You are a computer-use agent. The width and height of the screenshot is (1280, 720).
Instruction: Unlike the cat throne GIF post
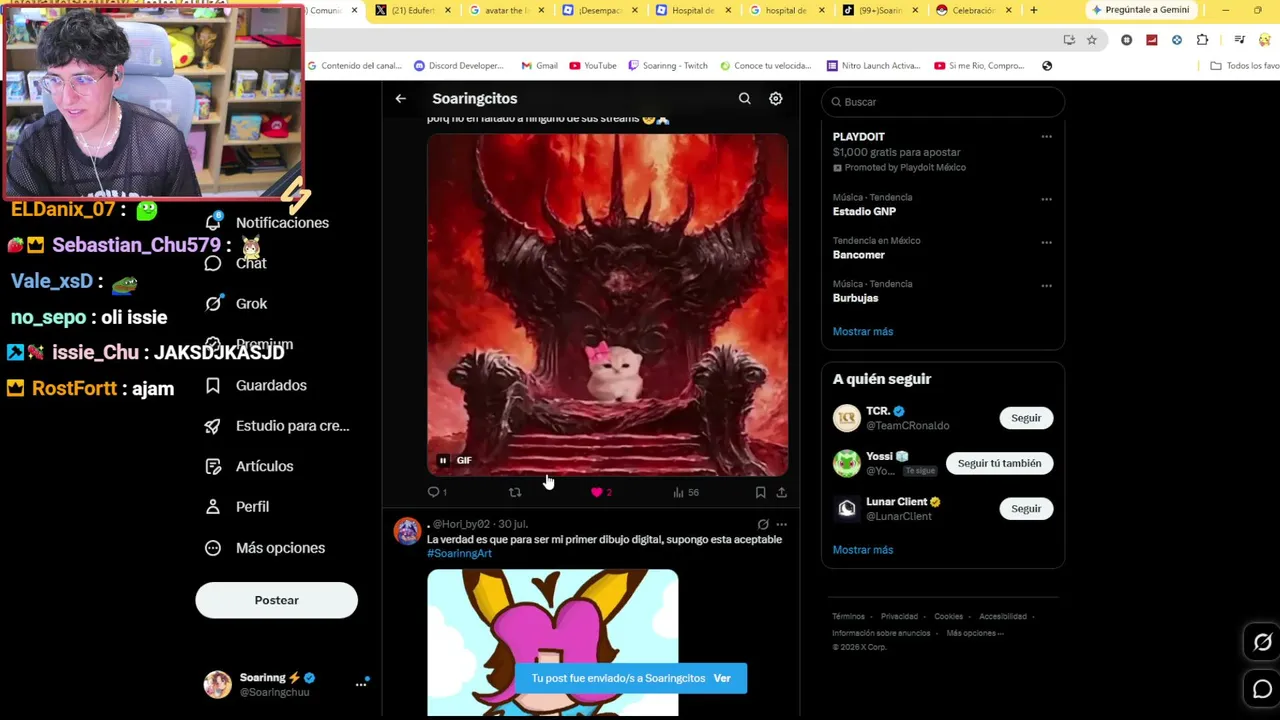click(x=601, y=492)
